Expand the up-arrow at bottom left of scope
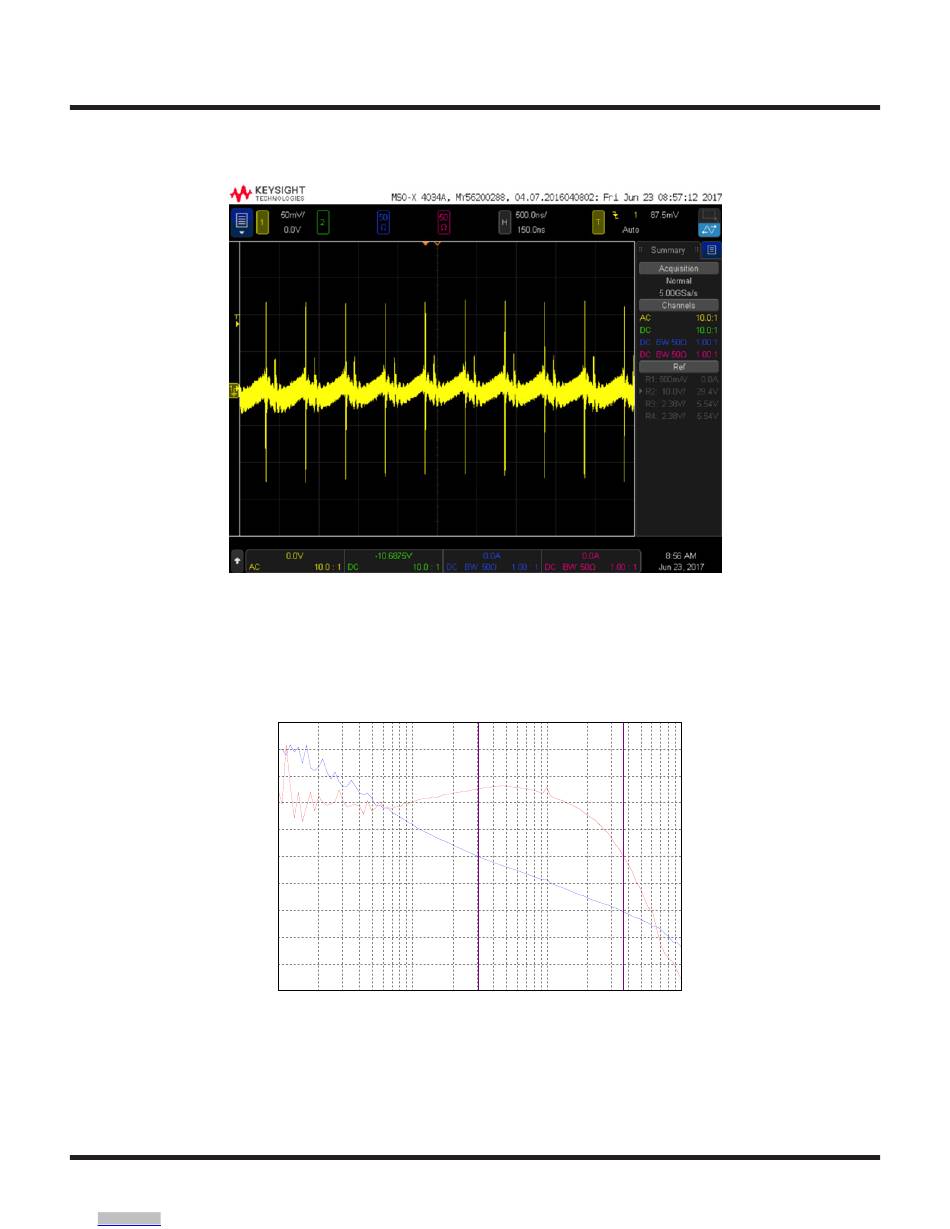The image size is (950, 1229). (x=237, y=561)
